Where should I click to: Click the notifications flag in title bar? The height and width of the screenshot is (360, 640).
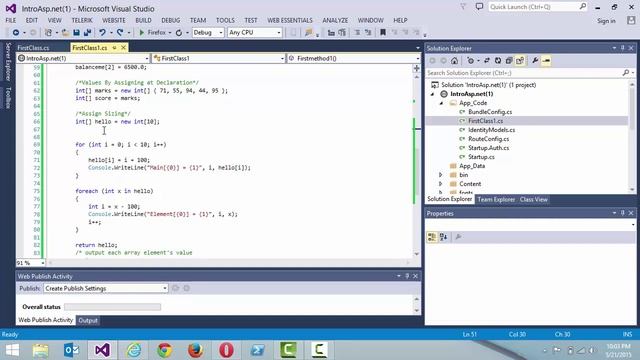(463, 7)
